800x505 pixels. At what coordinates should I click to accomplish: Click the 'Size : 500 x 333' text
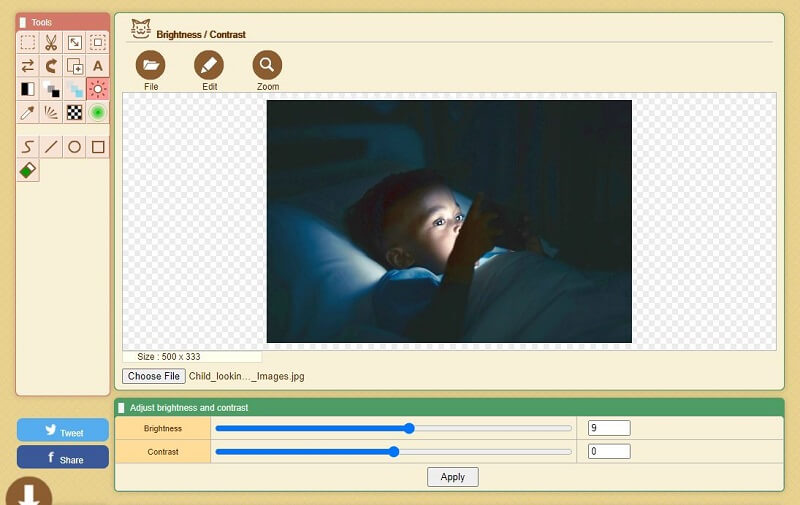tap(168, 357)
